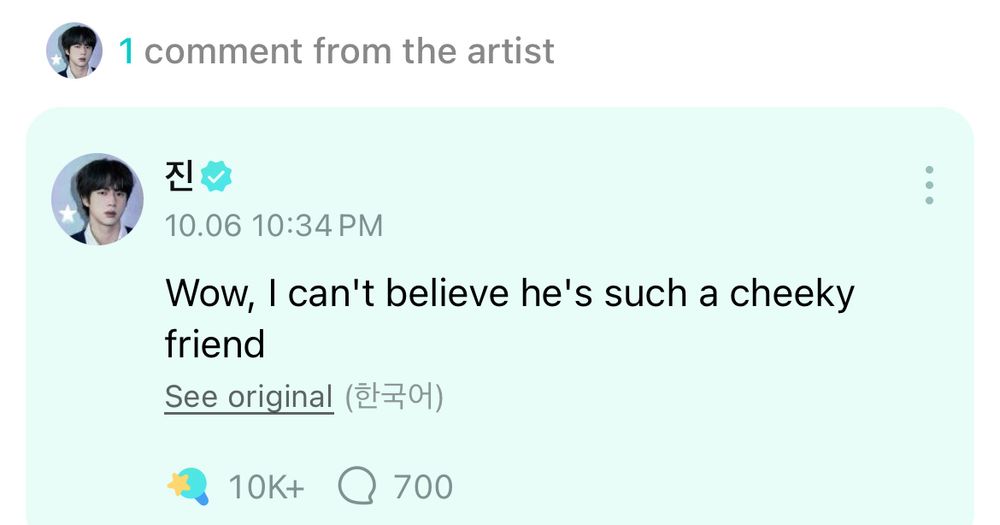Open the three-dot more options menu
The image size is (1000, 525).
(929, 186)
